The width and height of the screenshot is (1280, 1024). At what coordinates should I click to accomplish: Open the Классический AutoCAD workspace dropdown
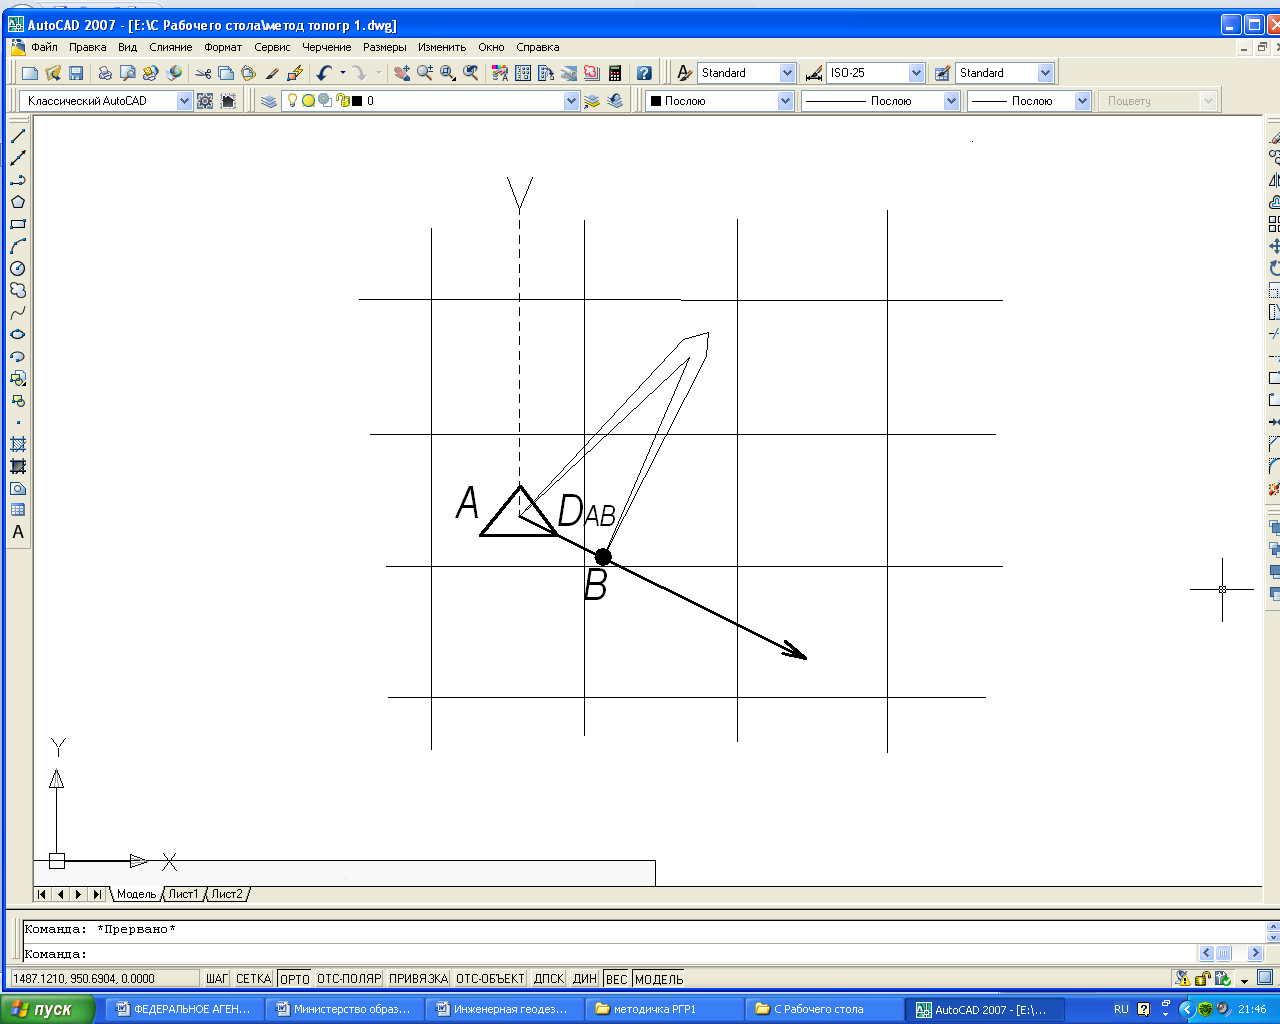pos(184,101)
